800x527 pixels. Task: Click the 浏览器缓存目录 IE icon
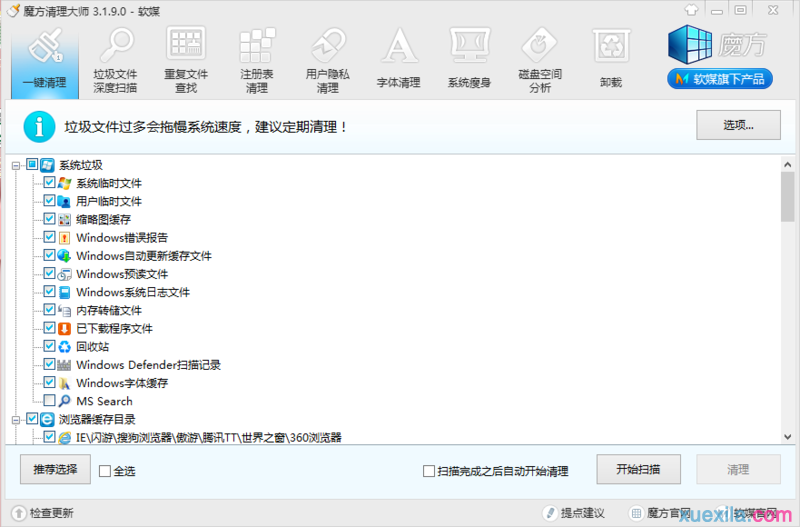coord(47,419)
